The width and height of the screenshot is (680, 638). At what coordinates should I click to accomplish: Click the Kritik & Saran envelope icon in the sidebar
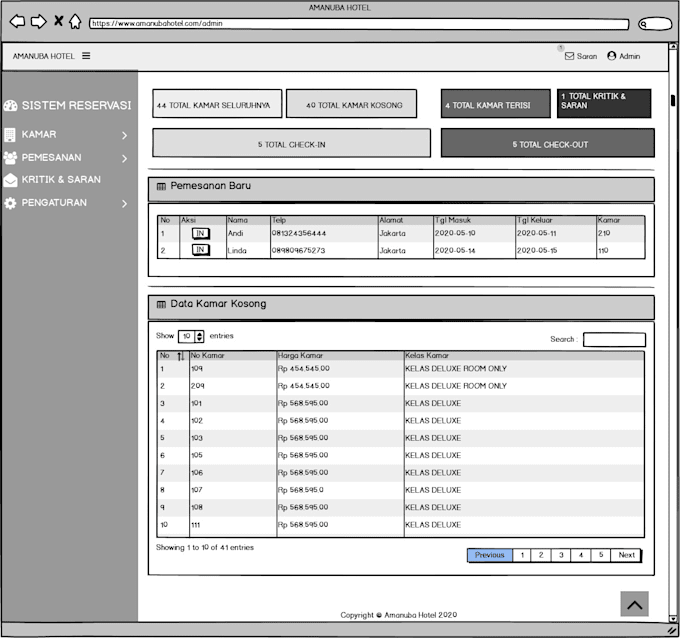(x=10, y=180)
